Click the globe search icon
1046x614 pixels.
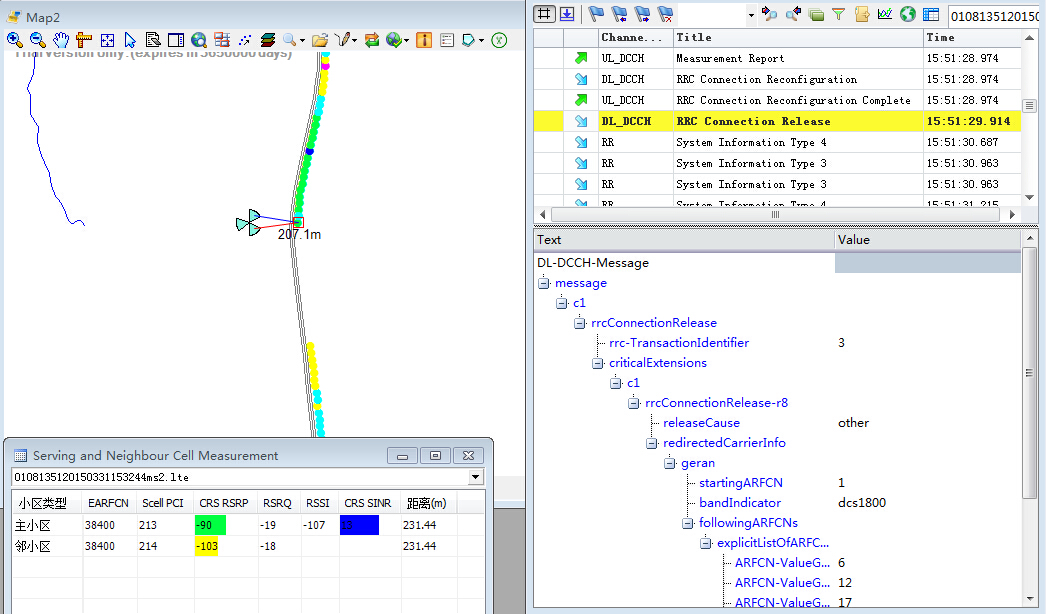(198, 40)
